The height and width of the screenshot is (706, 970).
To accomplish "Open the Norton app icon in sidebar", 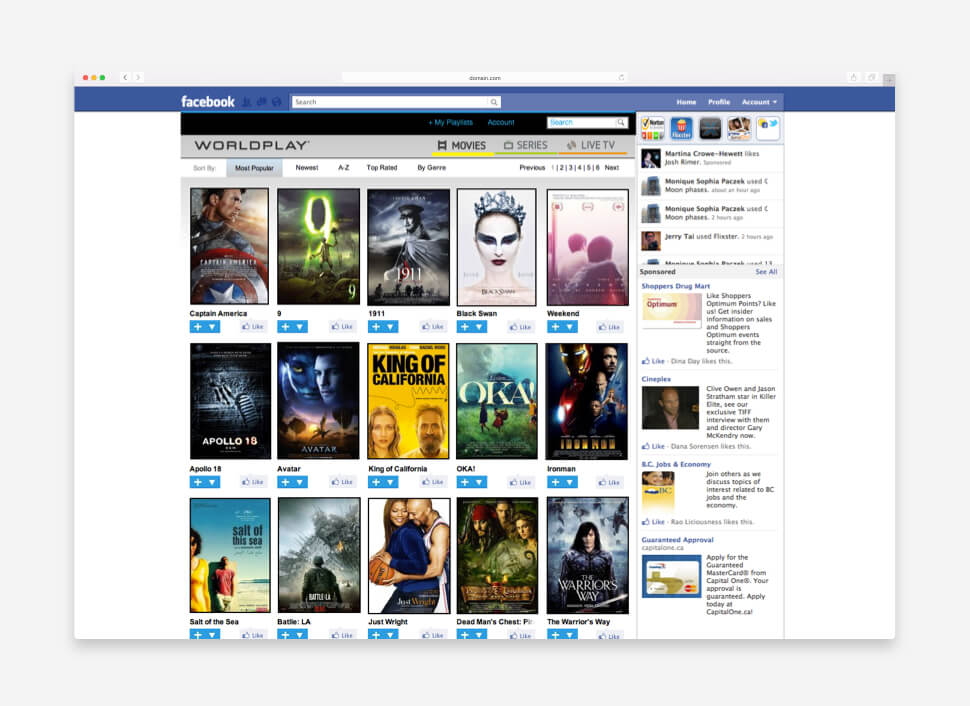I will pos(653,128).
